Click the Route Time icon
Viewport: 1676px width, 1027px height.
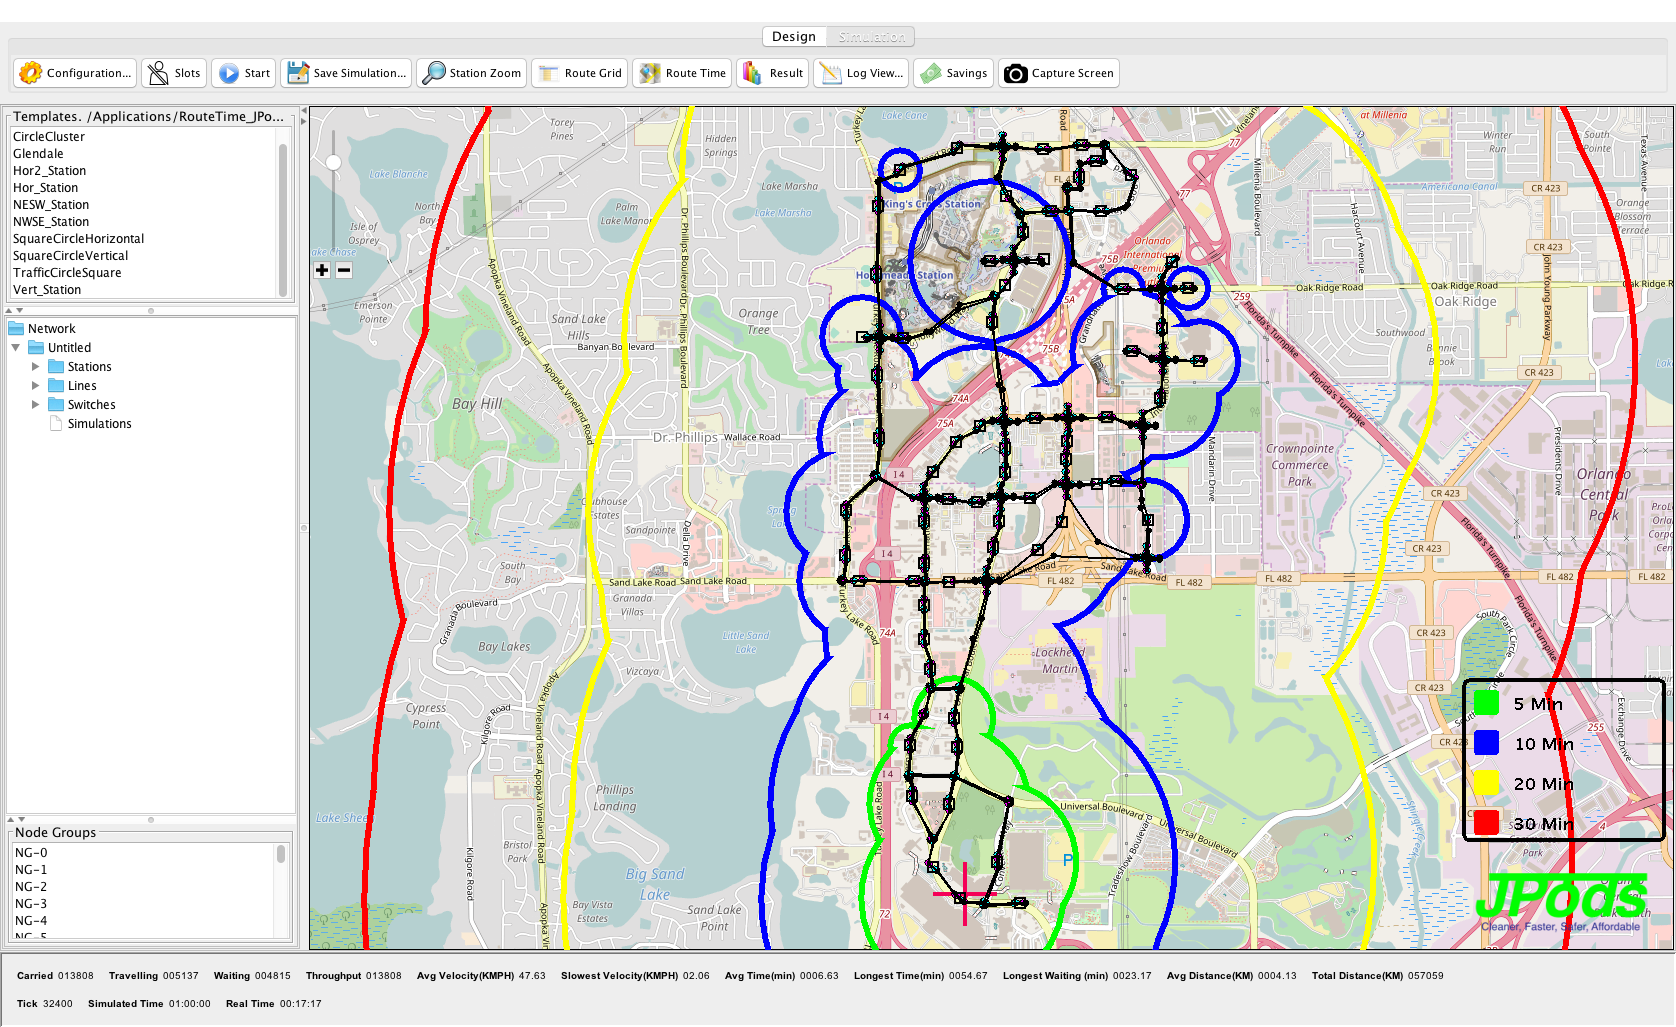pyautogui.click(x=650, y=73)
